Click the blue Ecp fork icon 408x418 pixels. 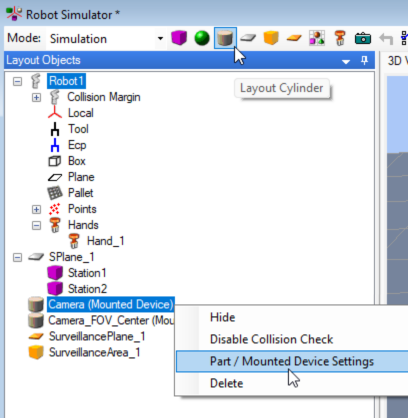(55, 145)
